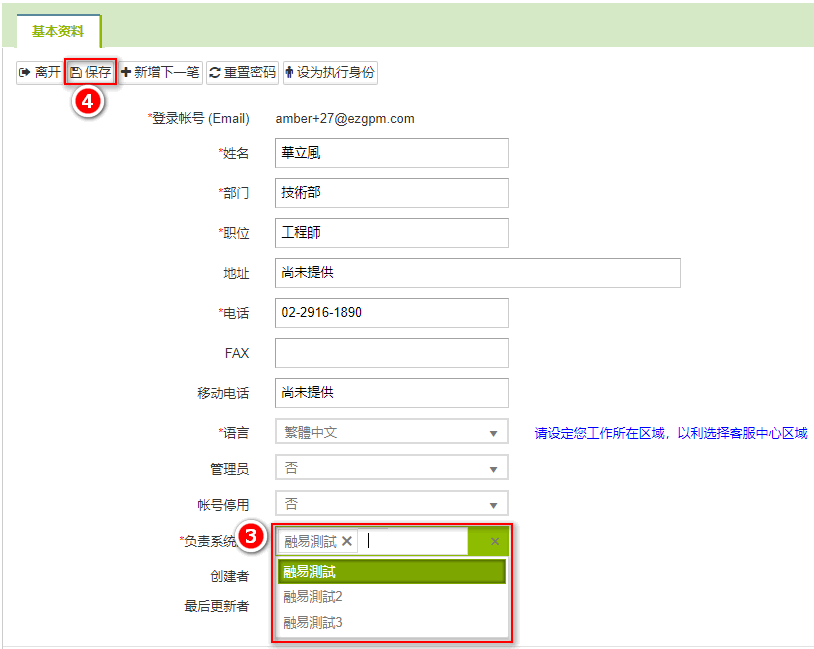Open the 管理员 dropdown
Image resolution: width=814 pixels, height=649 pixels.
click(392, 468)
